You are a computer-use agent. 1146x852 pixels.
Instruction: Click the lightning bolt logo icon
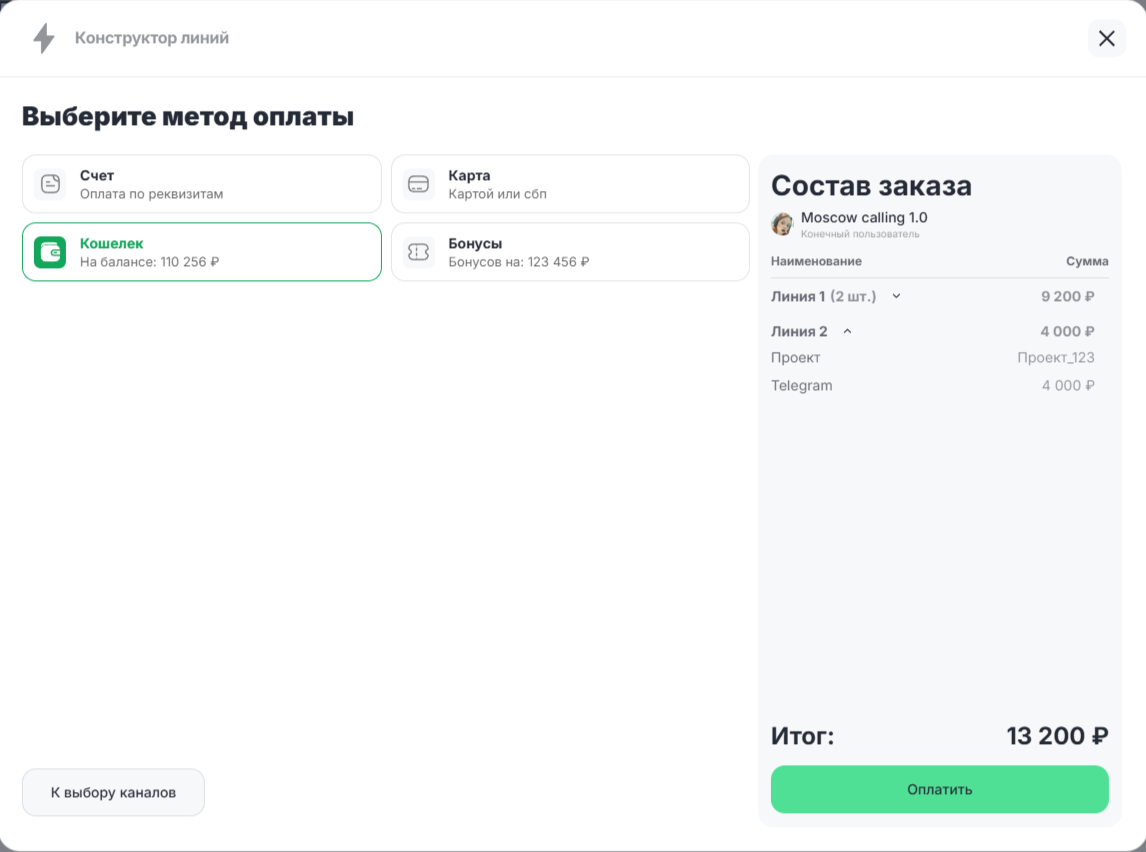pyautogui.click(x=44, y=39)
